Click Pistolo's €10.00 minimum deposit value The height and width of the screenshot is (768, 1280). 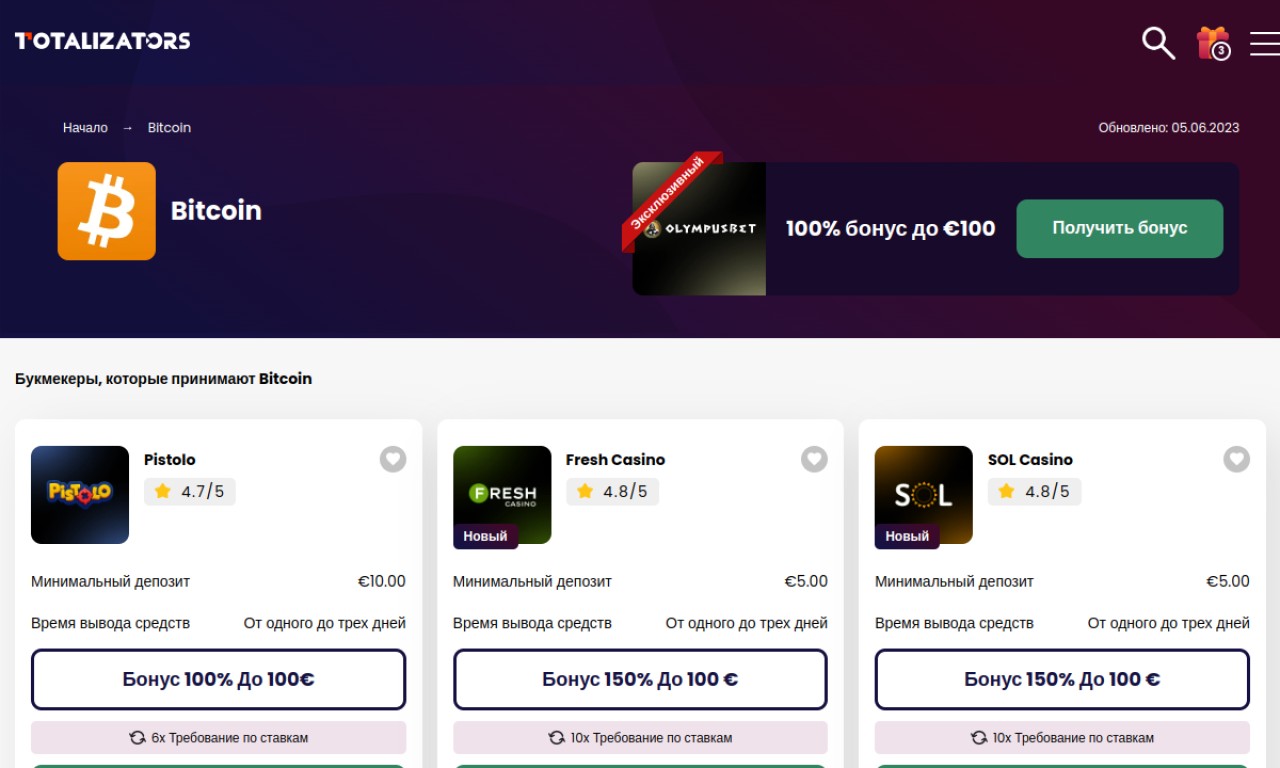click(382, 581)
